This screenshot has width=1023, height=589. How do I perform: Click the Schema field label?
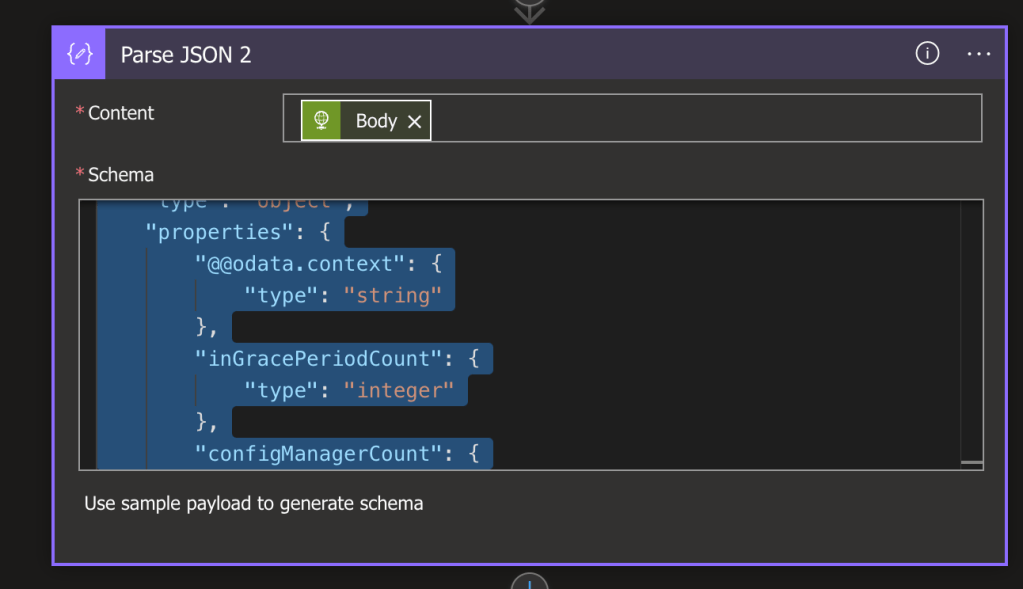(x=120, y=175)
